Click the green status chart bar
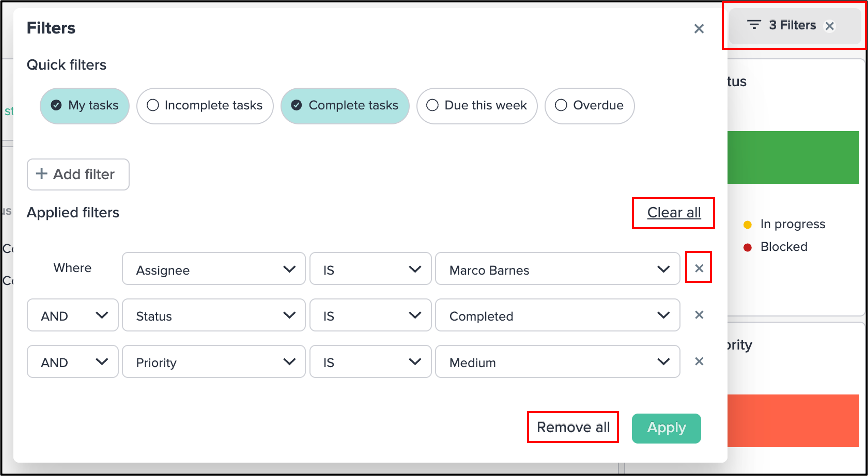The image size is (868, 476). (793, 157)
